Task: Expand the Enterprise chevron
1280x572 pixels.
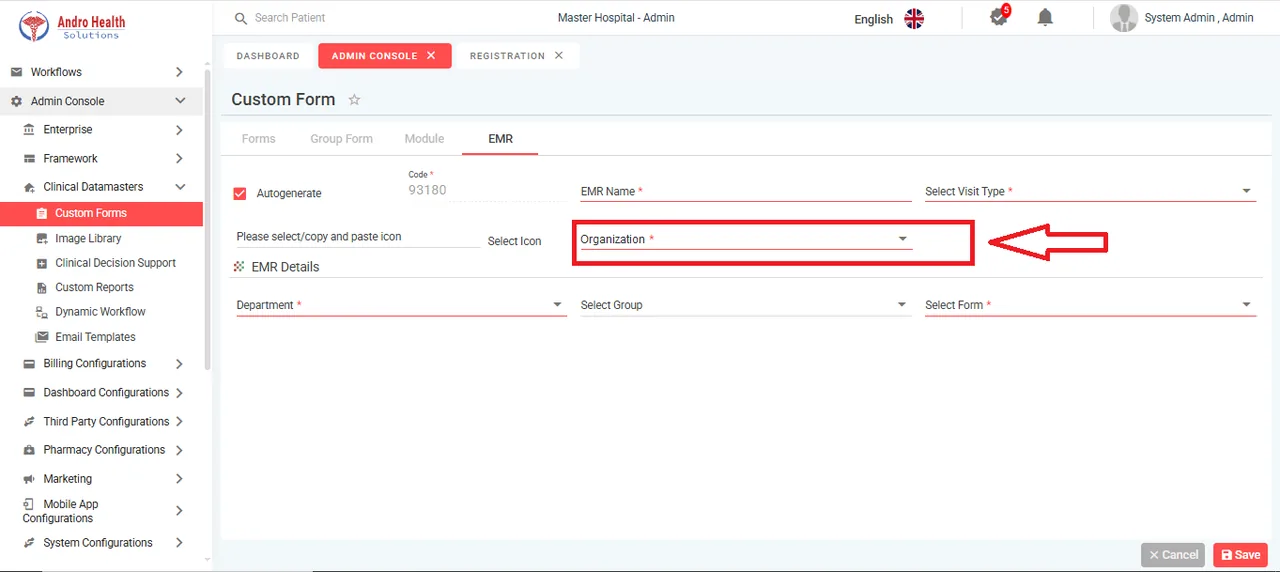Action: 179,130
